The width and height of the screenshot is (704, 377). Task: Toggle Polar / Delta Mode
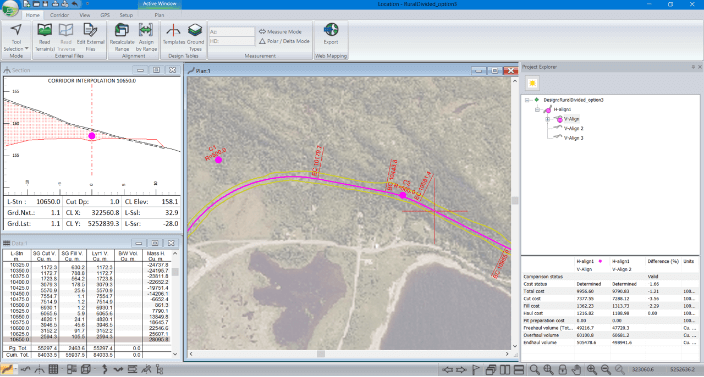point(284,41)
